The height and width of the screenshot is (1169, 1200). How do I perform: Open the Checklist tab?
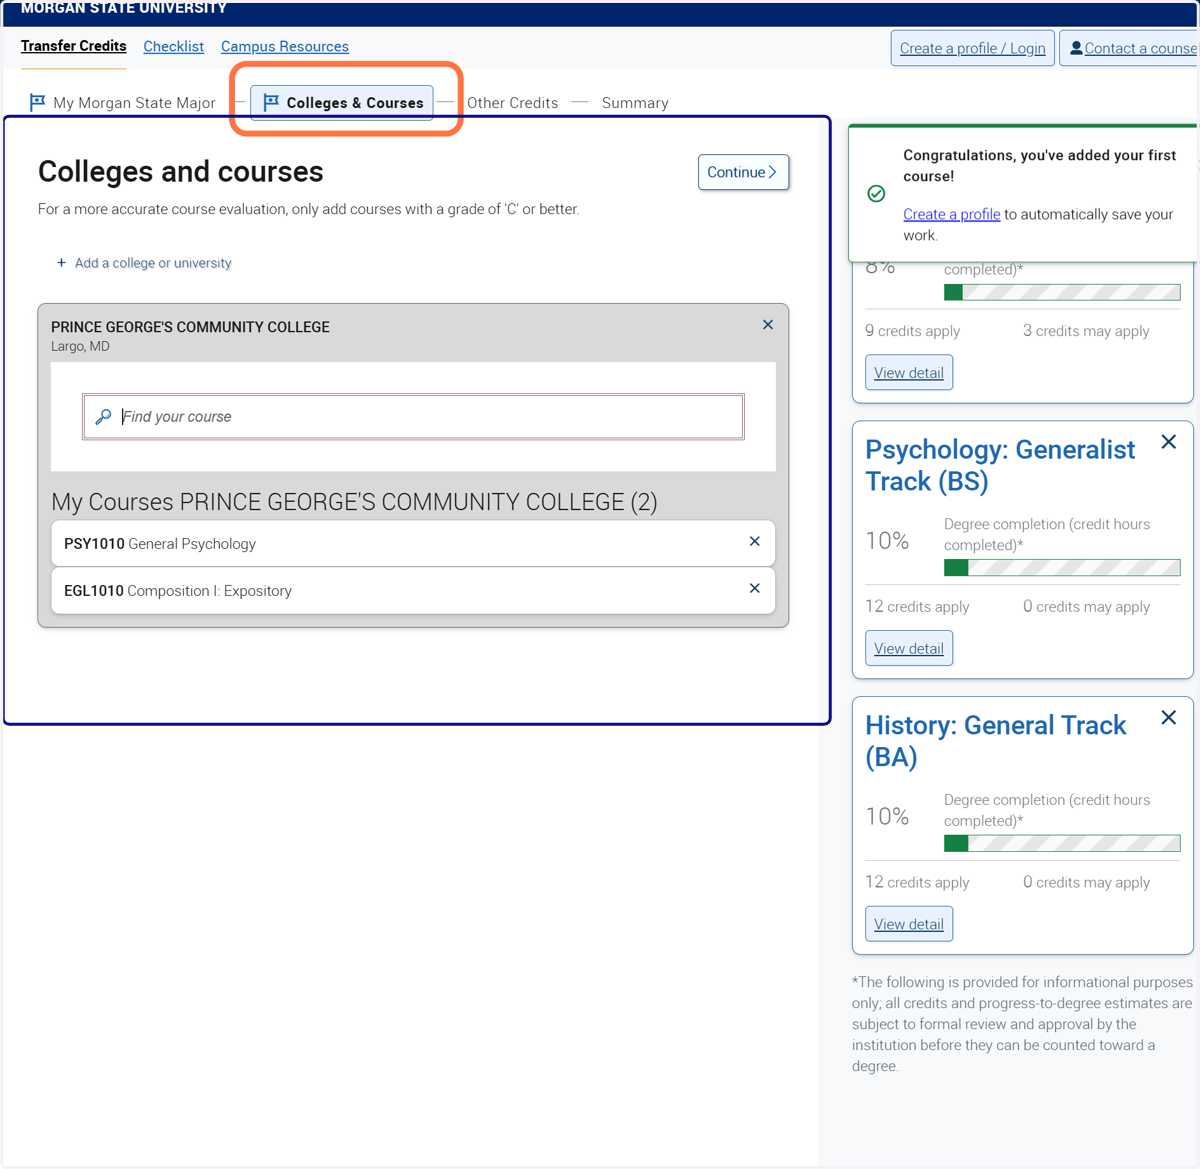174,47
